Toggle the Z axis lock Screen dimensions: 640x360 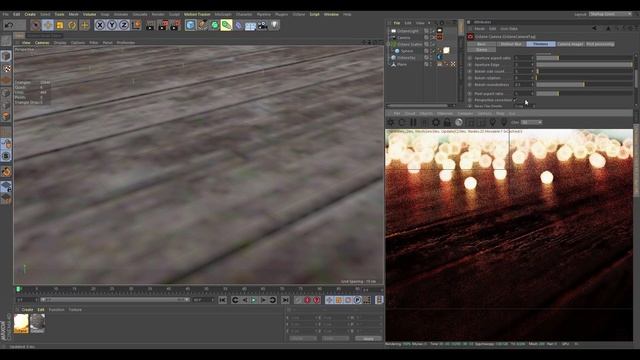124,25
